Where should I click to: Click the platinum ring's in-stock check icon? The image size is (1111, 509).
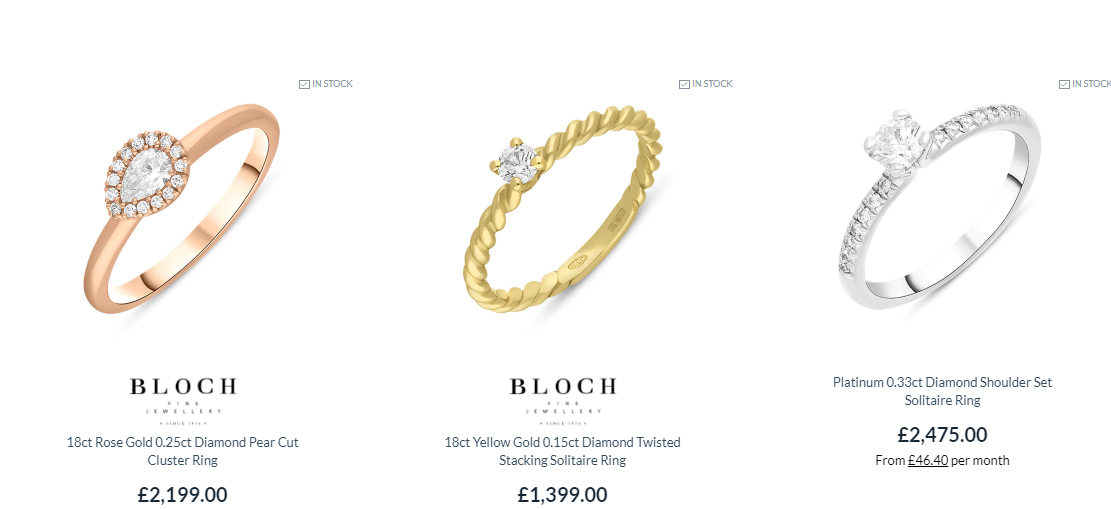[1064, 84]
